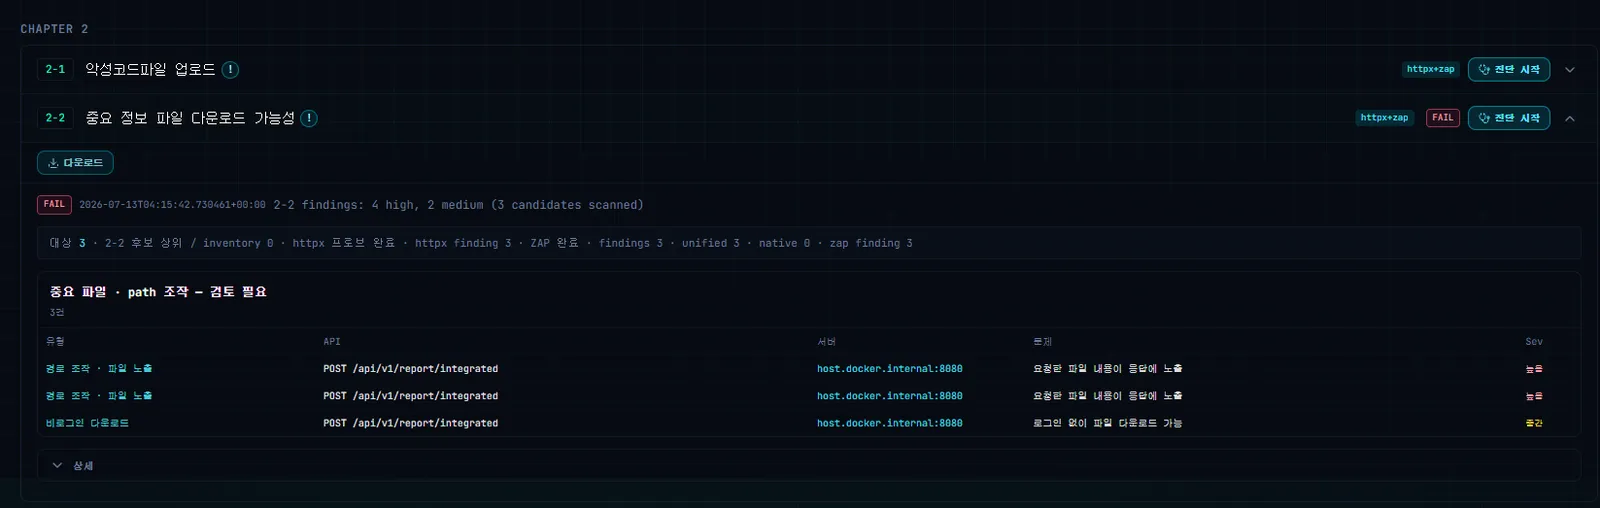This screenshot has height=508, width=1600.
Task: Click the 서버 column header
Action: [826, 342]
